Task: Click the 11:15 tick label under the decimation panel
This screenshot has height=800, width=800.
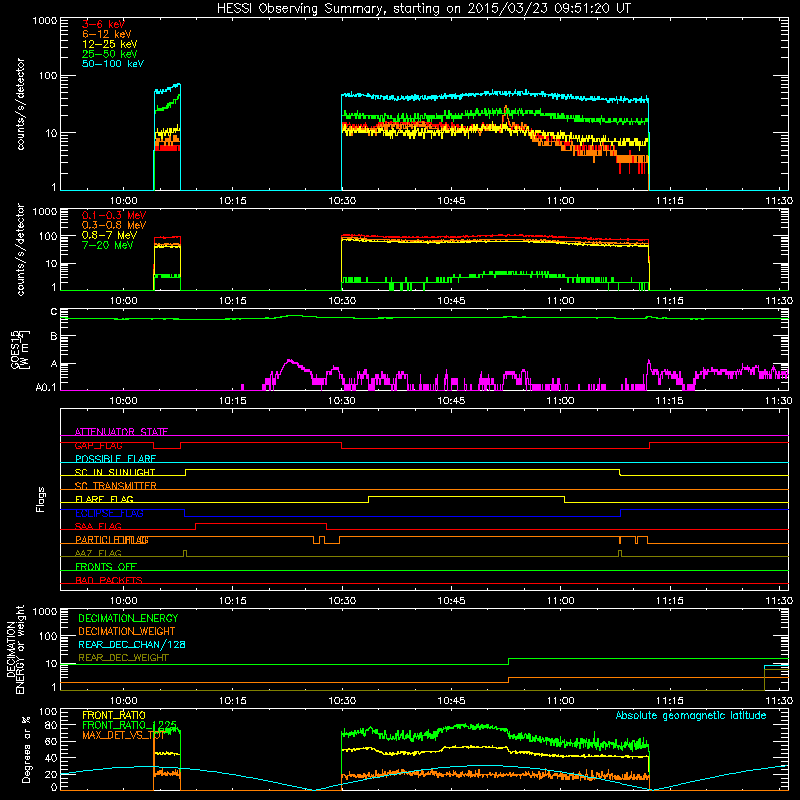Action: click(x=669, y=701)
